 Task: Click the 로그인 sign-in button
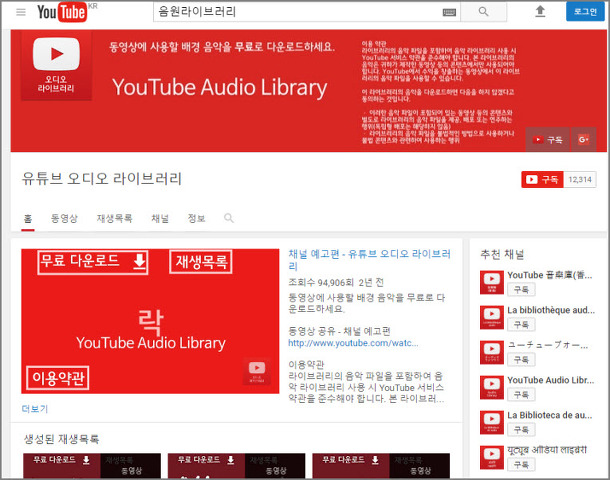click(585, 12)
